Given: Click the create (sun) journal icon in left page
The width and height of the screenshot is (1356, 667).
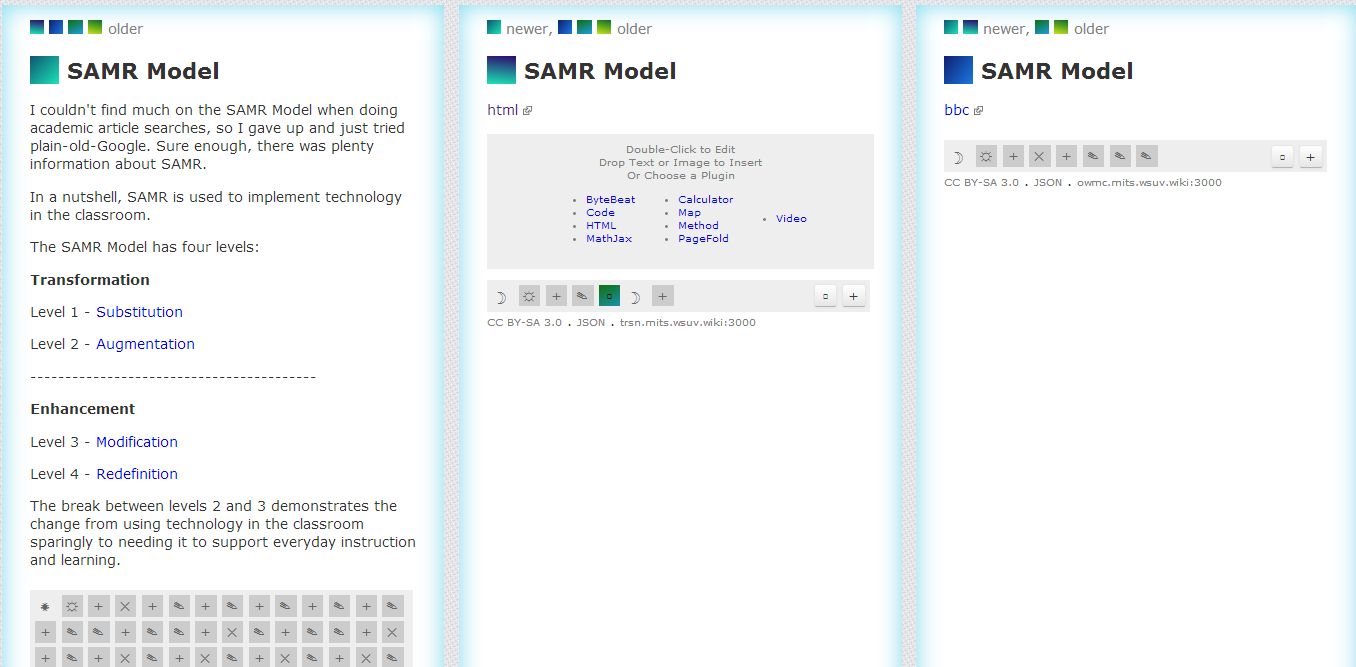Looking at the screenshot, I should pyautogui.click(x=72, y=605).
